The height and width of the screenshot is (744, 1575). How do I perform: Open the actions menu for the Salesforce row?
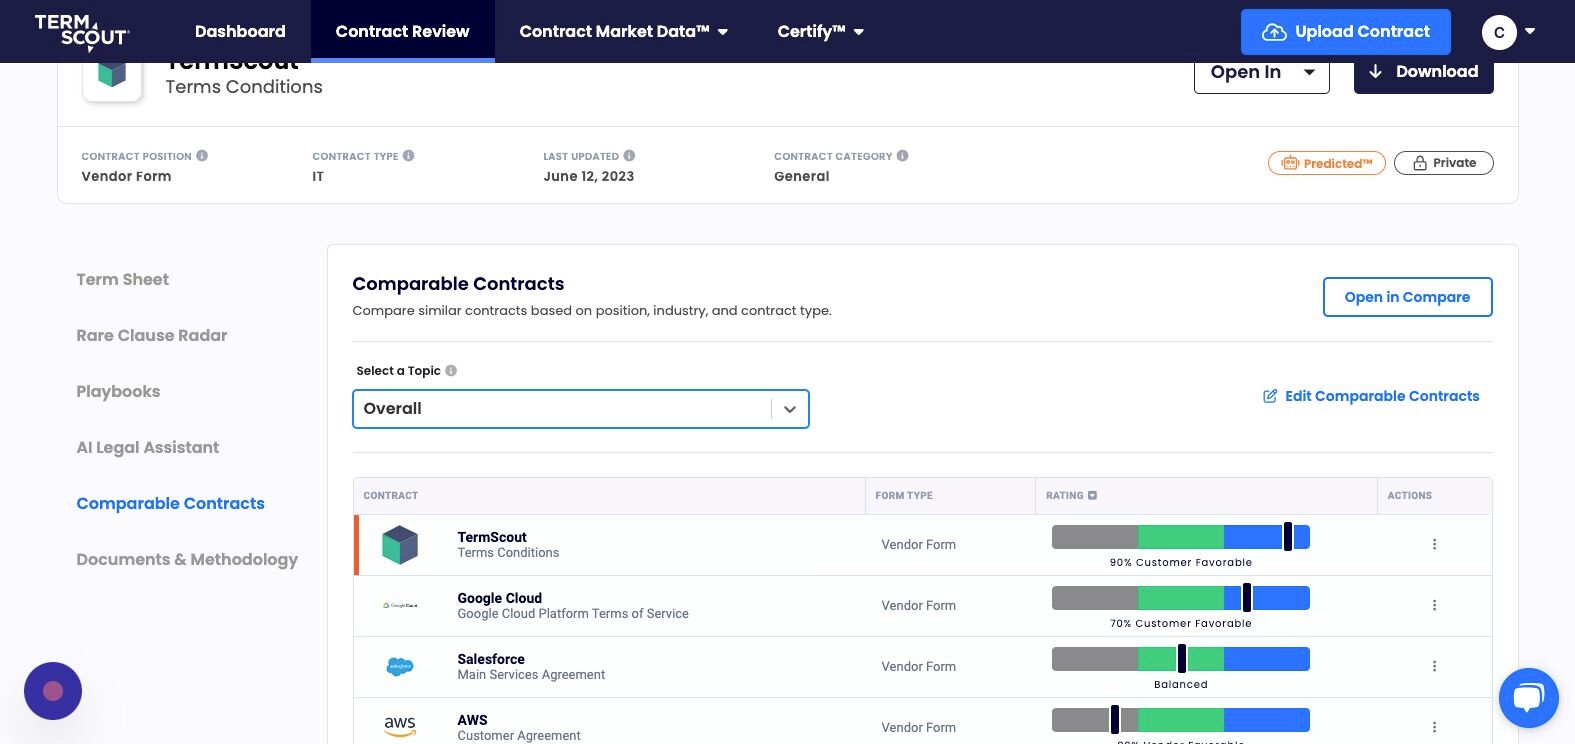coord(1434,667)
